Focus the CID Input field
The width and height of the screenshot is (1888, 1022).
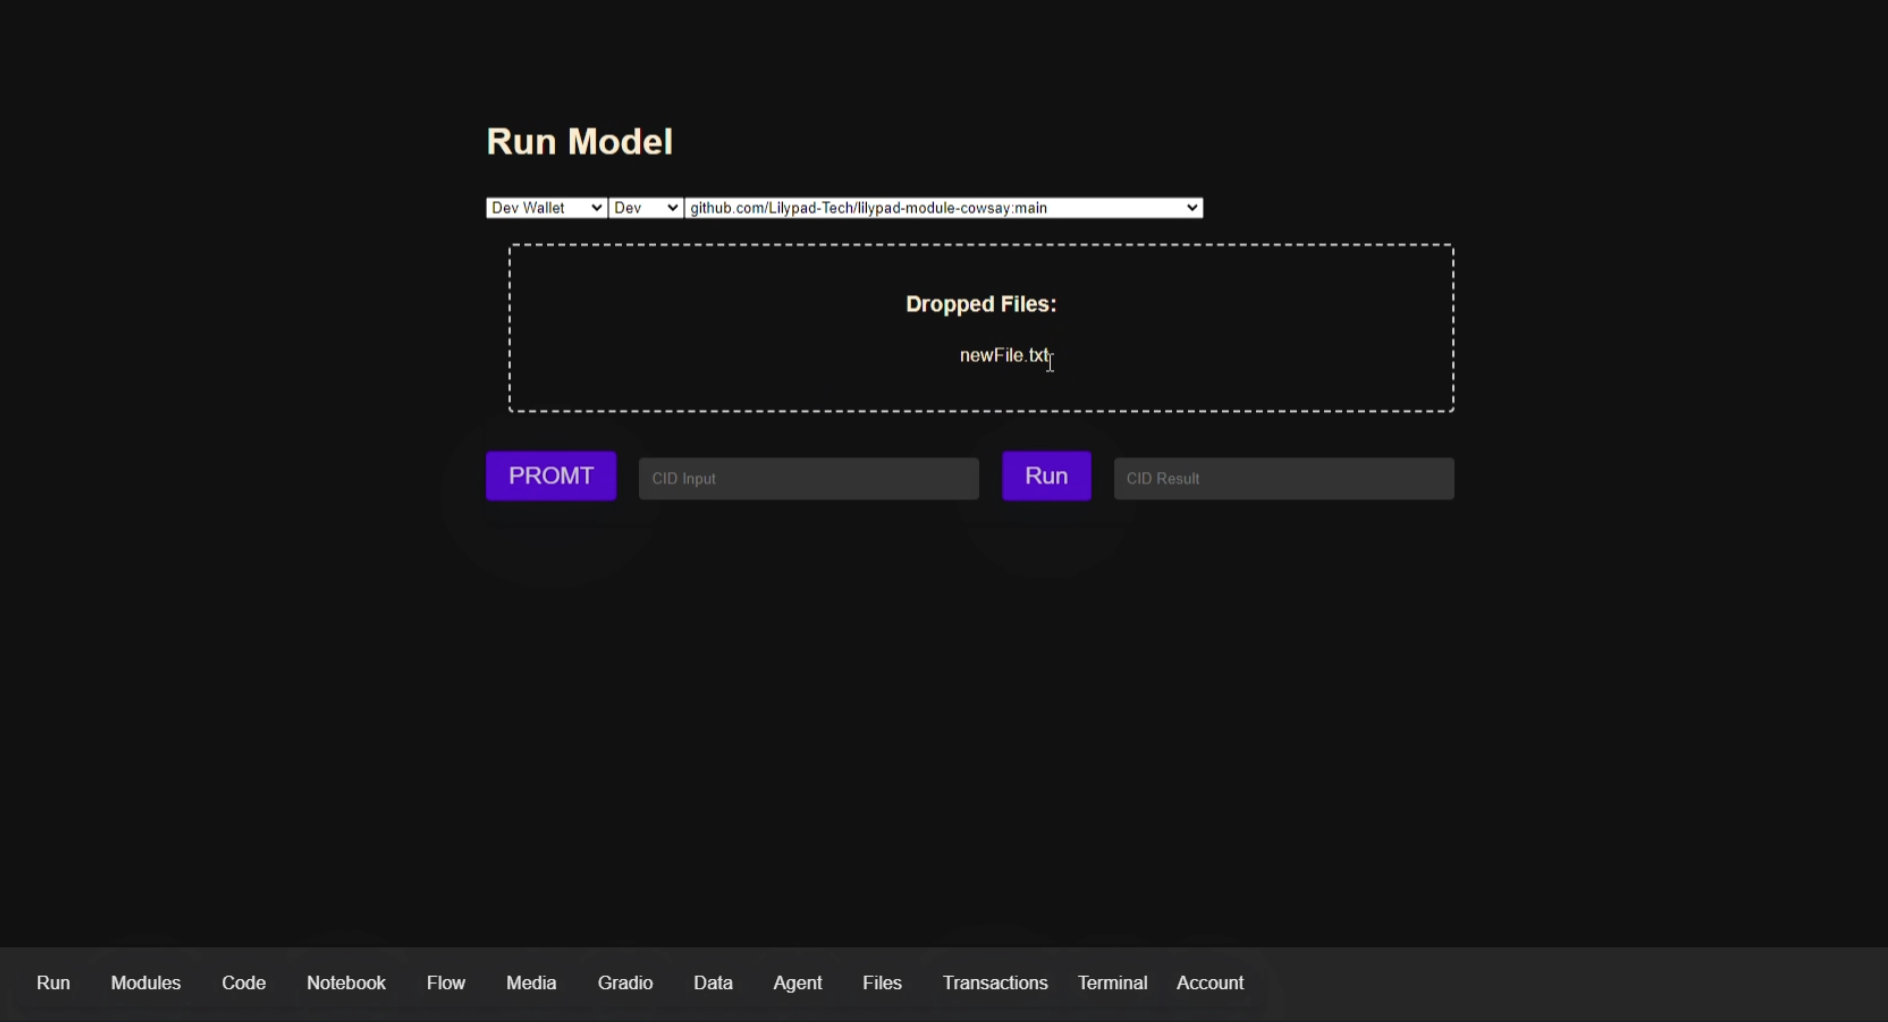808,479
